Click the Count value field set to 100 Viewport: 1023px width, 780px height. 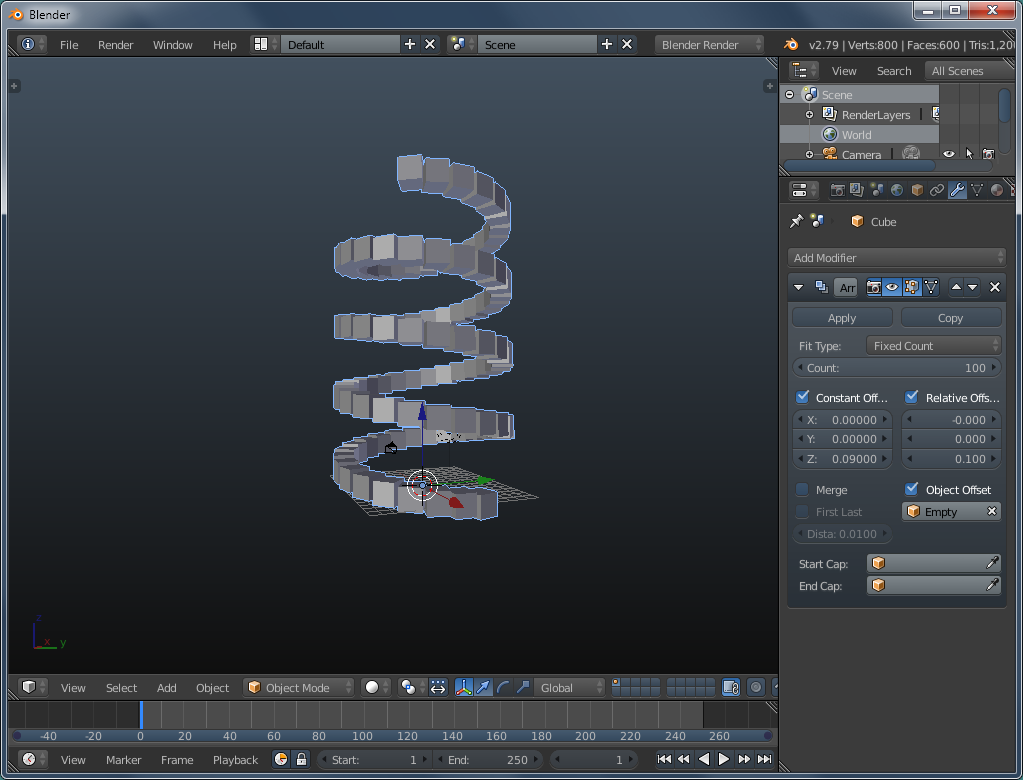896,368
